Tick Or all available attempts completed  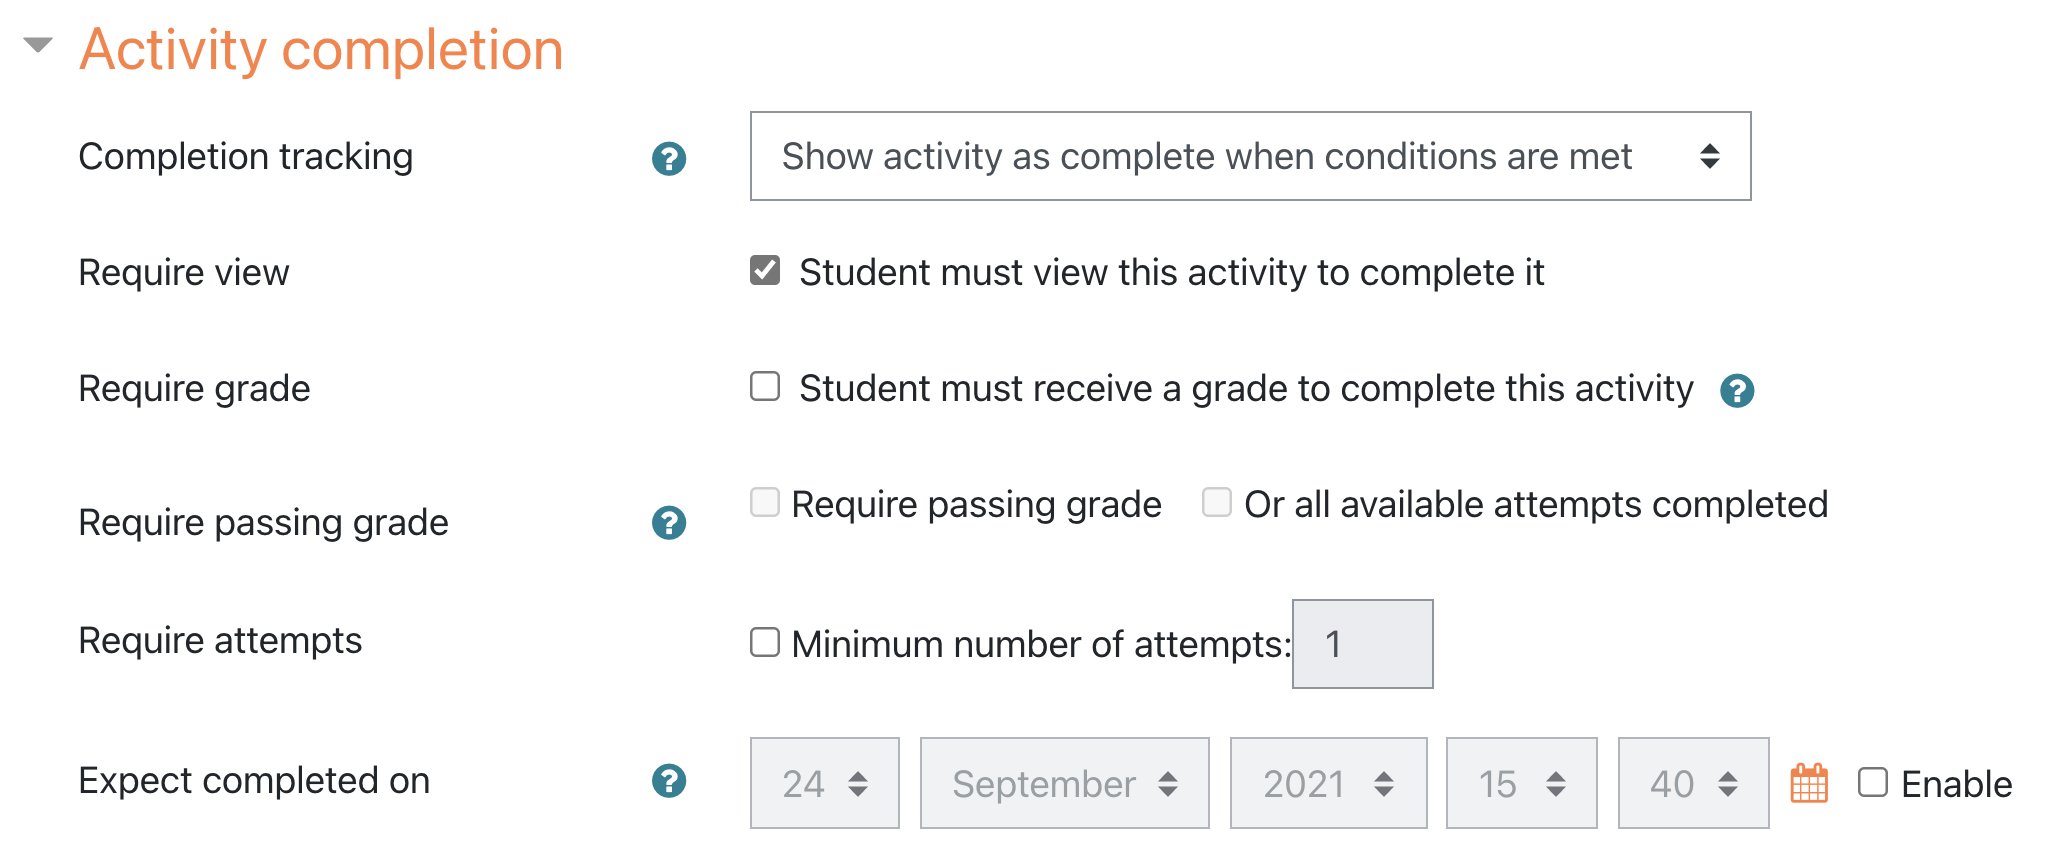pos(1217,502)
